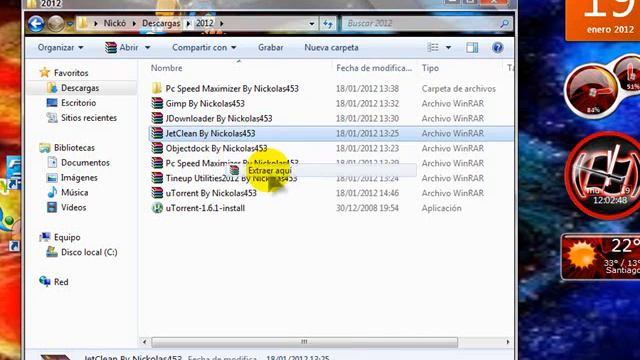Sort by the Fecha de modifica... column header
The image size is (640, 360).
click(x=374, y=68)
